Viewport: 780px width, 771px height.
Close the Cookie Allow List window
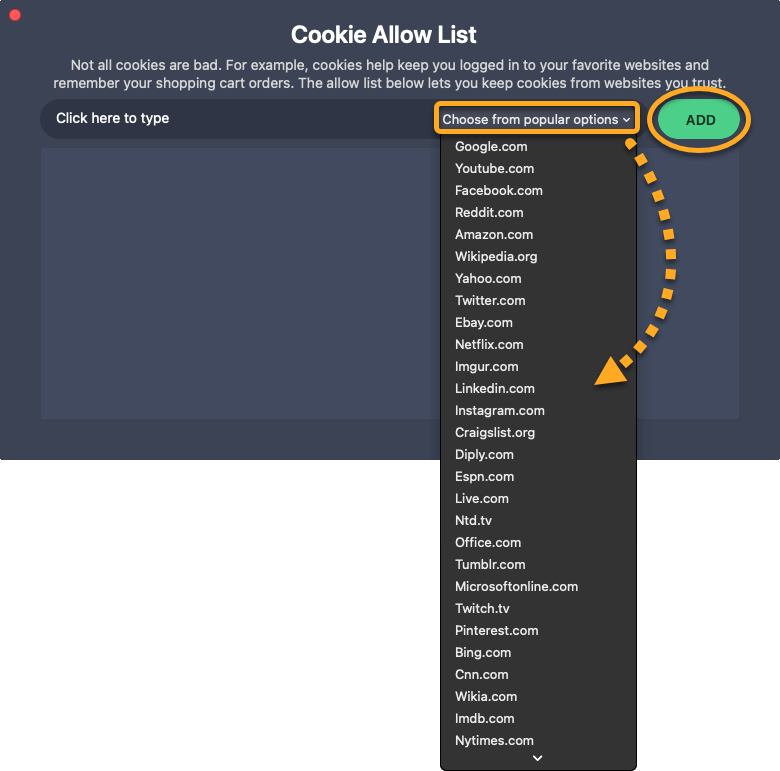pos(15,15)
